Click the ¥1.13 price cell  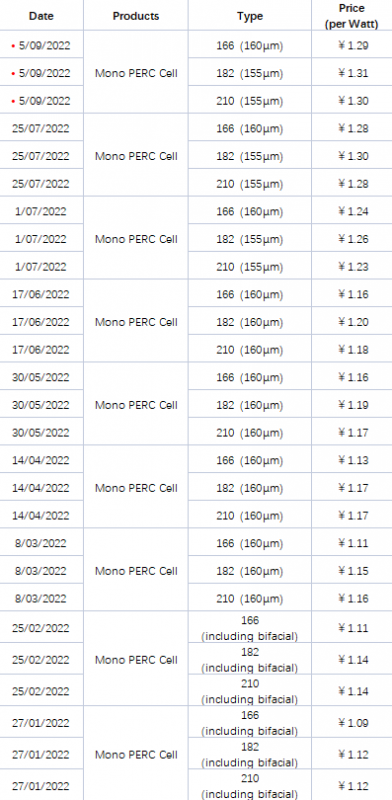pyautogui.click(x=352, y=460)
